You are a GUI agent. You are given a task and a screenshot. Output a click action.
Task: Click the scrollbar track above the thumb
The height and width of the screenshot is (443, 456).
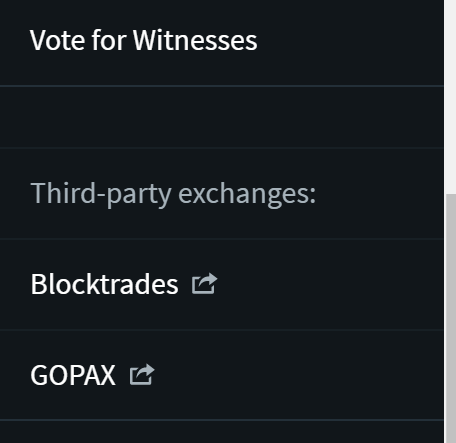point(451,97)
